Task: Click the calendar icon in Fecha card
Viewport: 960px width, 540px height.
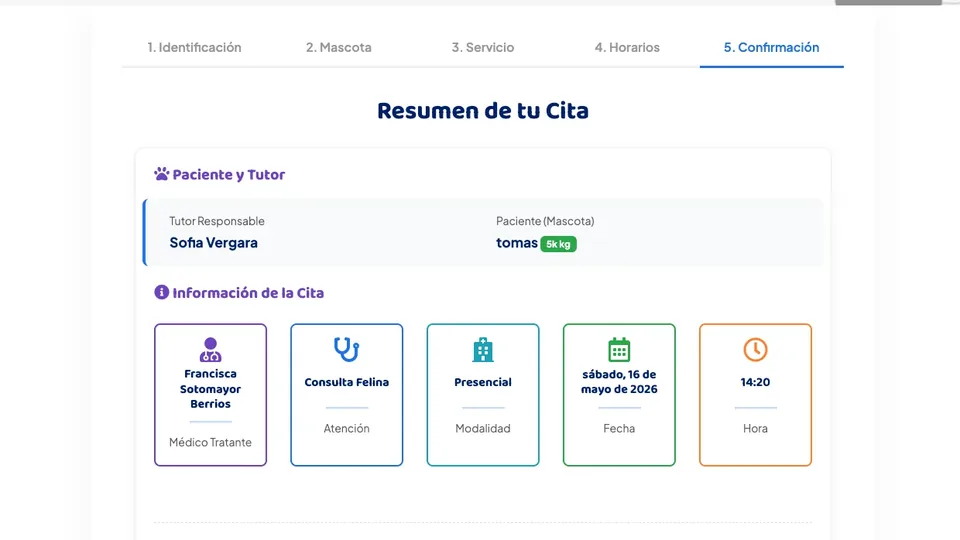Action: [619, 350]
